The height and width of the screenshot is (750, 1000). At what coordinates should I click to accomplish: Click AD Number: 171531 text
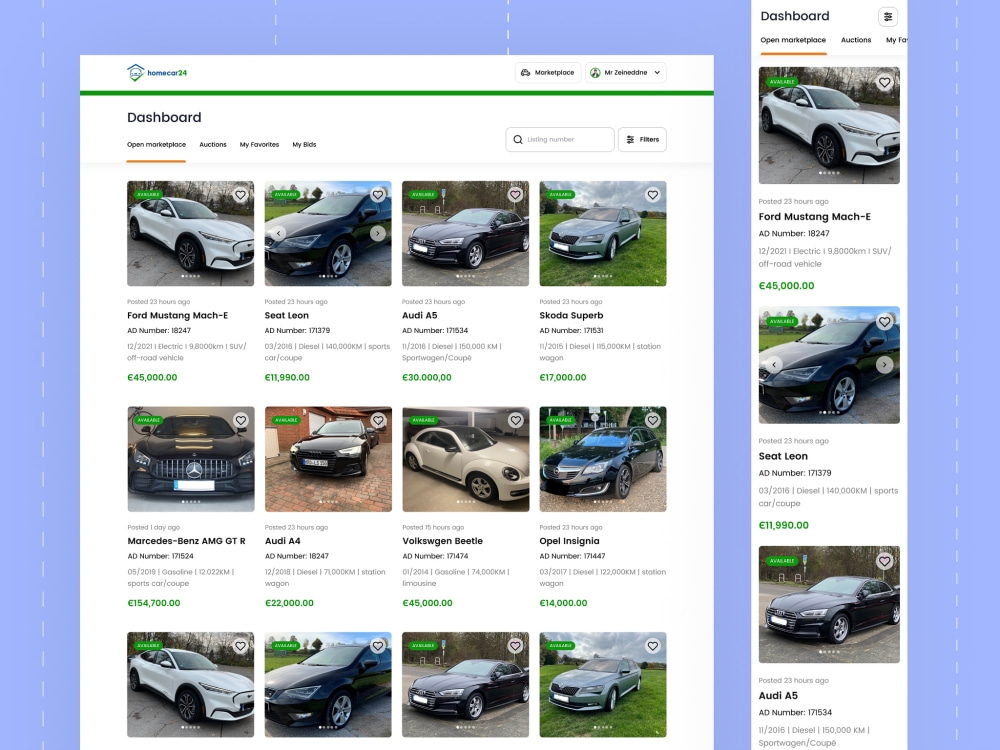[x=571, y=331]
